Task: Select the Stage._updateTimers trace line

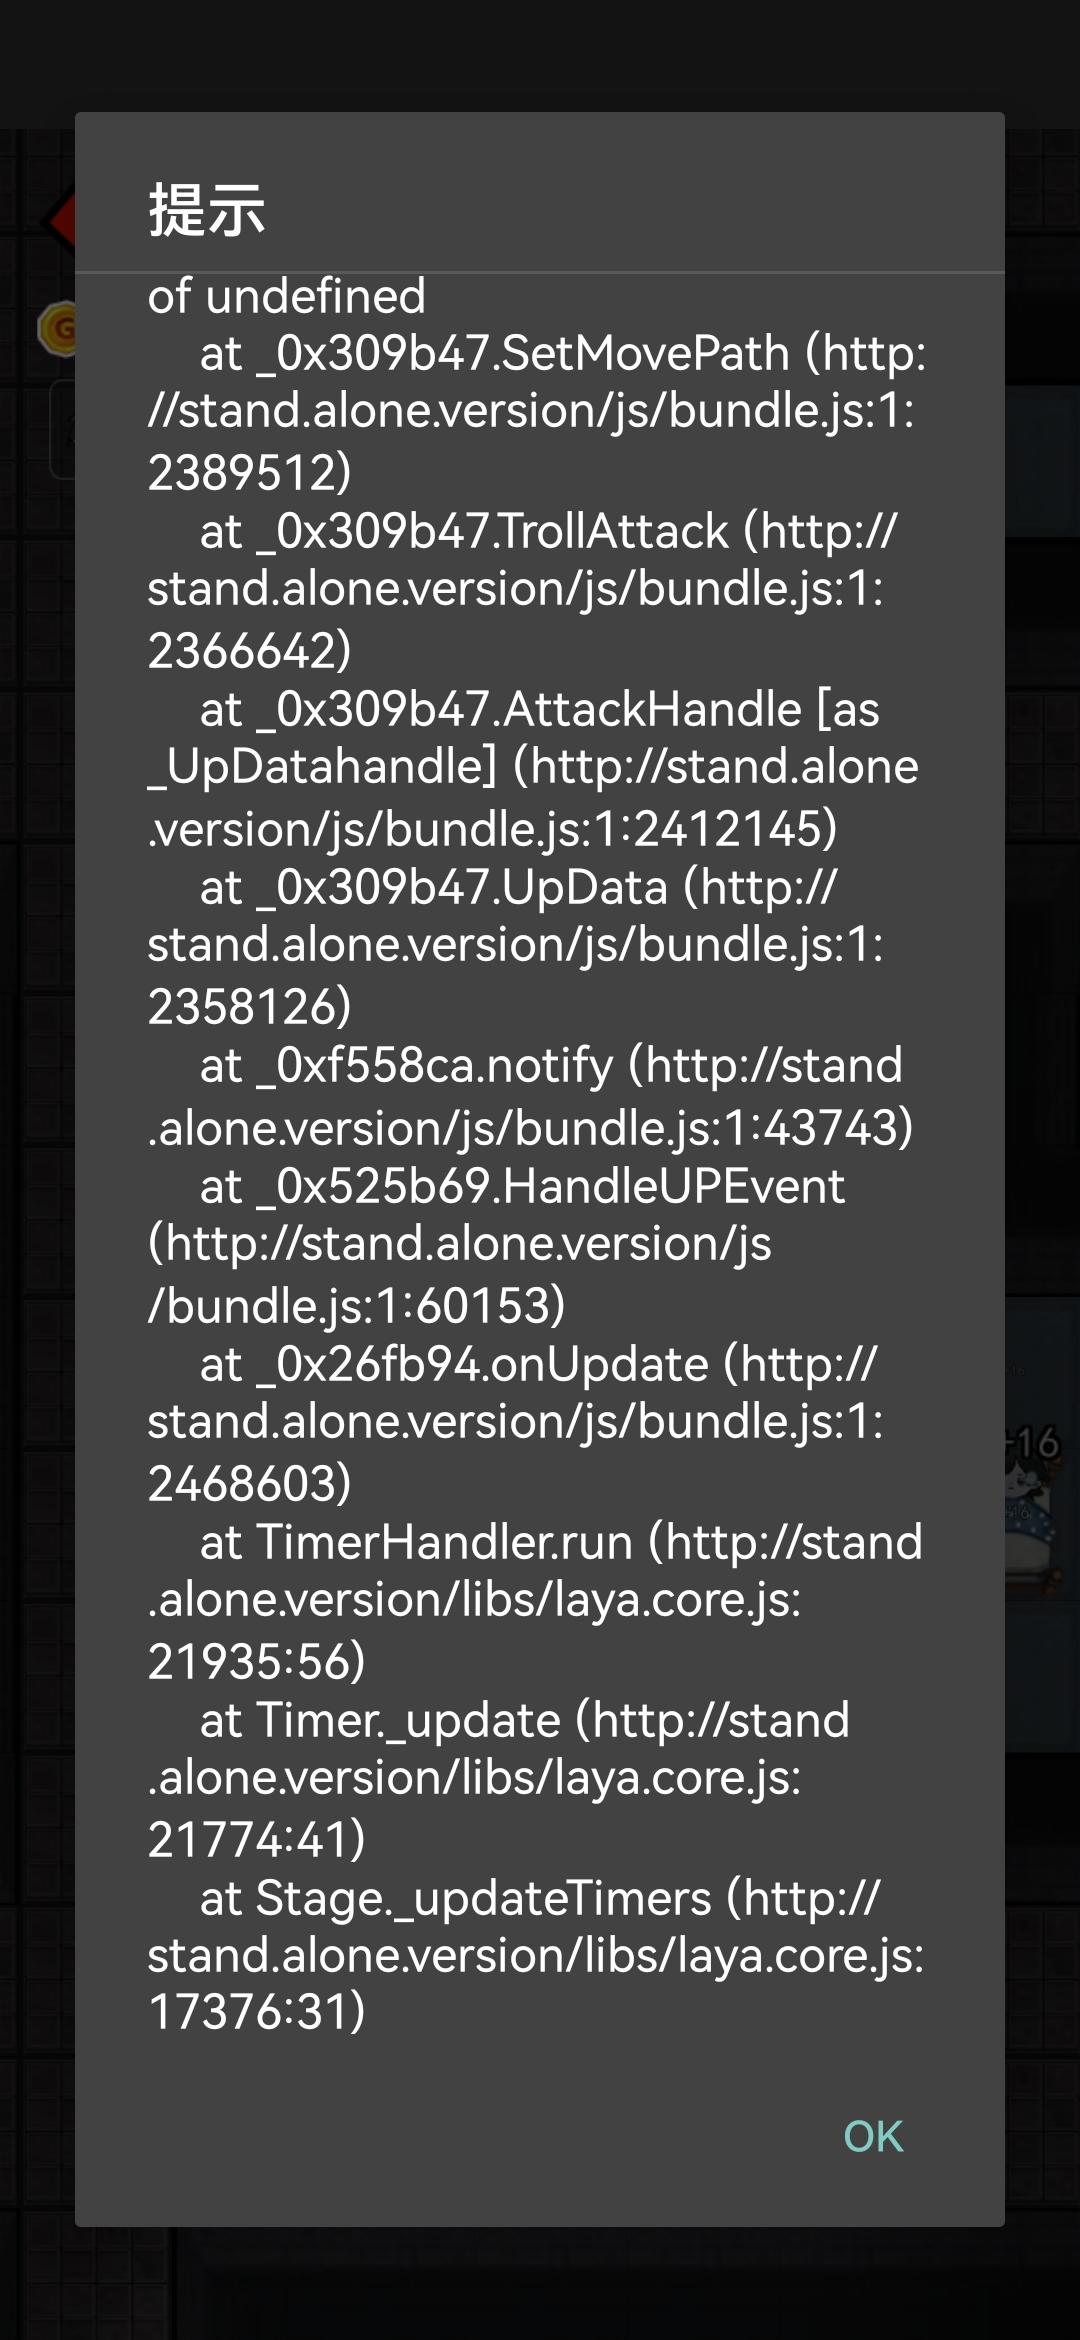Action: (x=536, y=1955)
